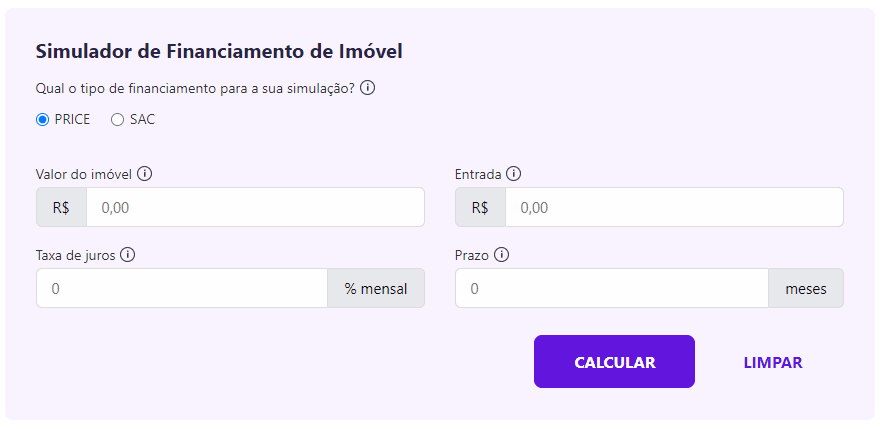Focus the Valor do imóvel amount field
Screen dimensions: 880x429
[x=255, y=208]
